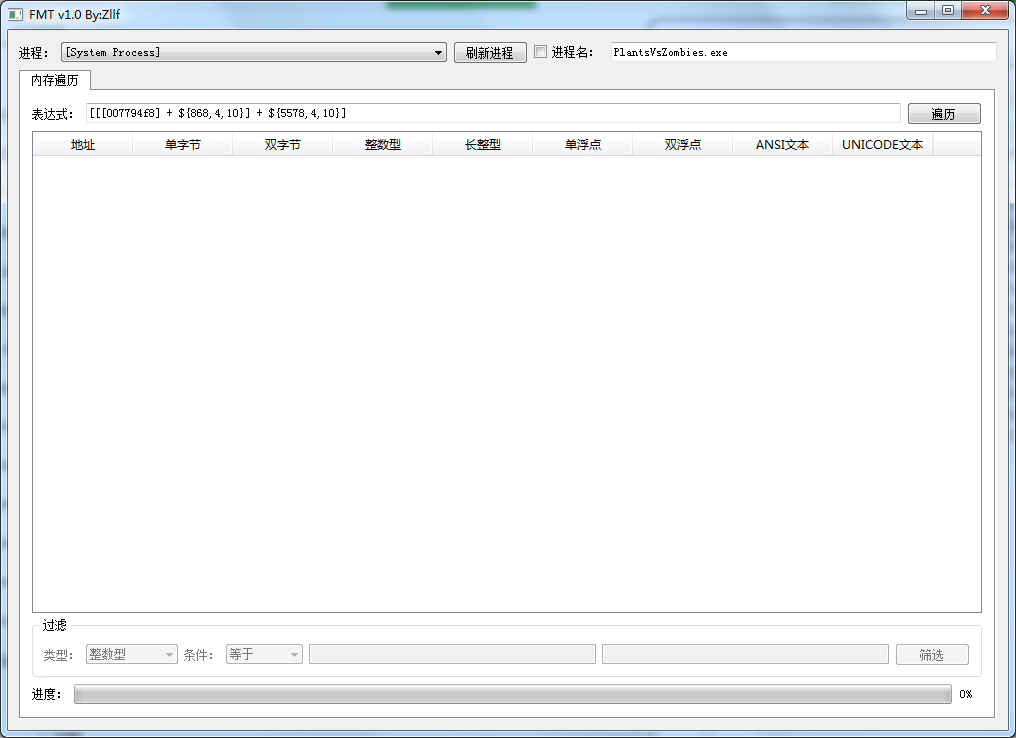Screen dimensions: 1016x738
Task: Click the UNICODE文本 column header
Action: pyautogui.click(x=882, y=144)
